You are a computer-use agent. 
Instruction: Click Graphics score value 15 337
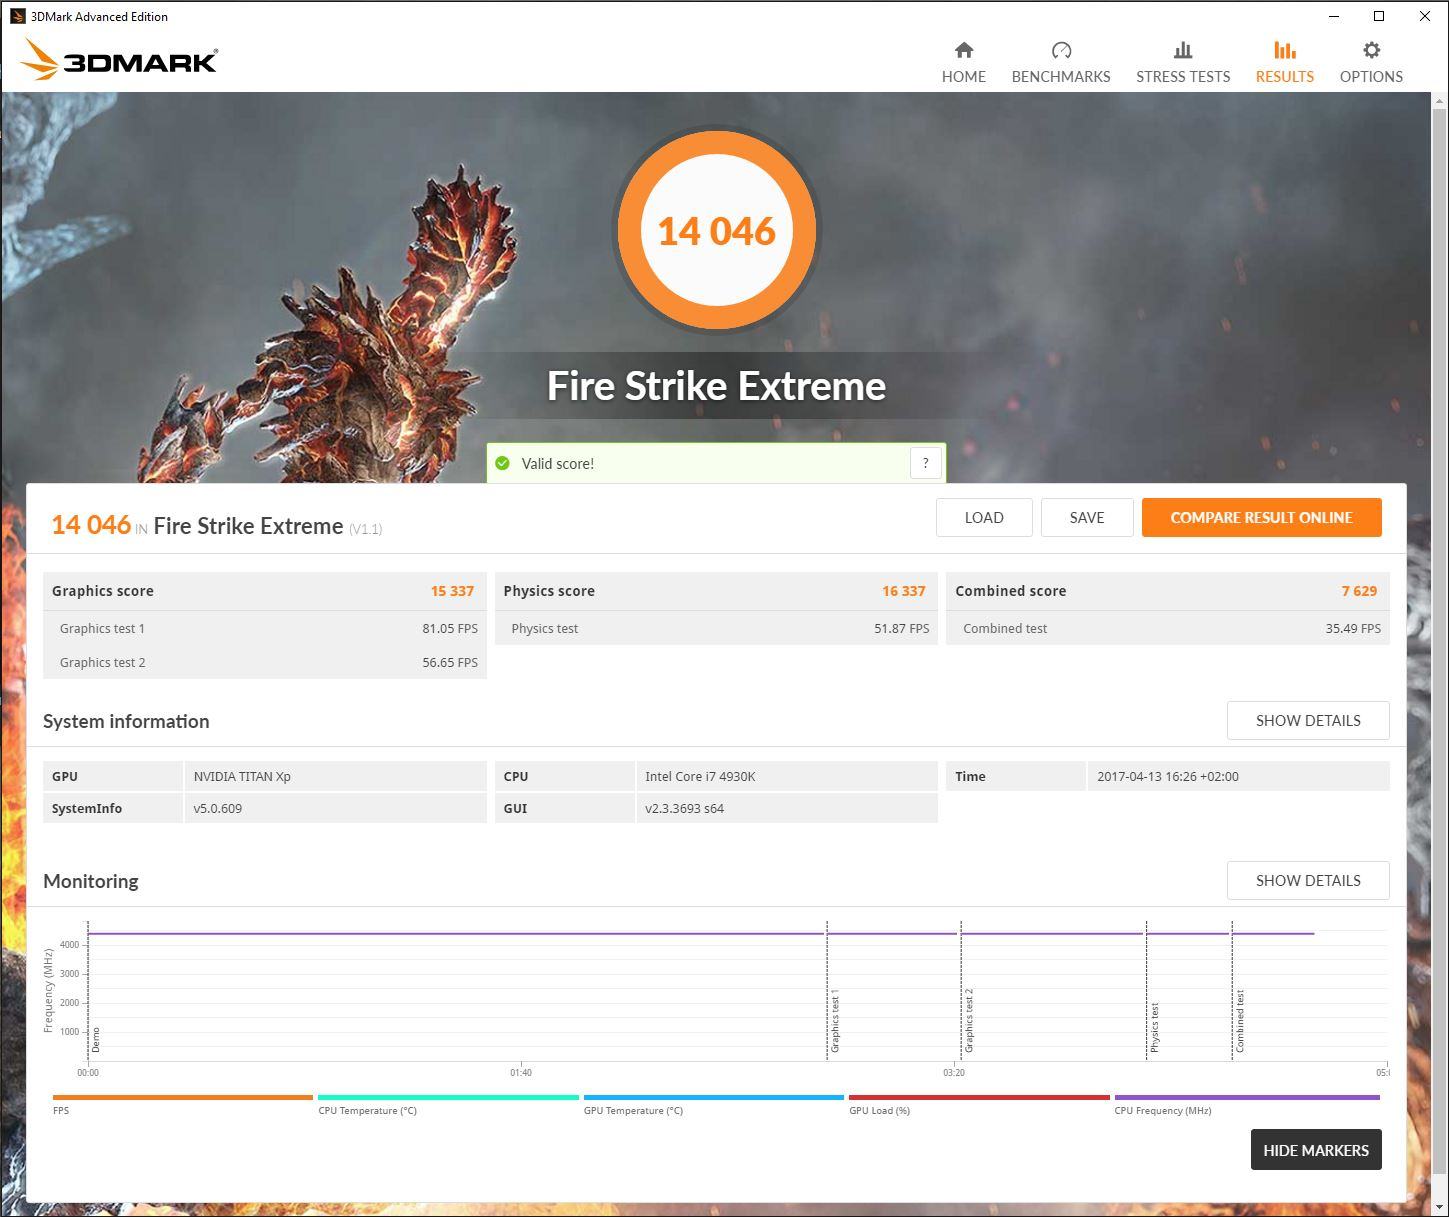(452, 591)
